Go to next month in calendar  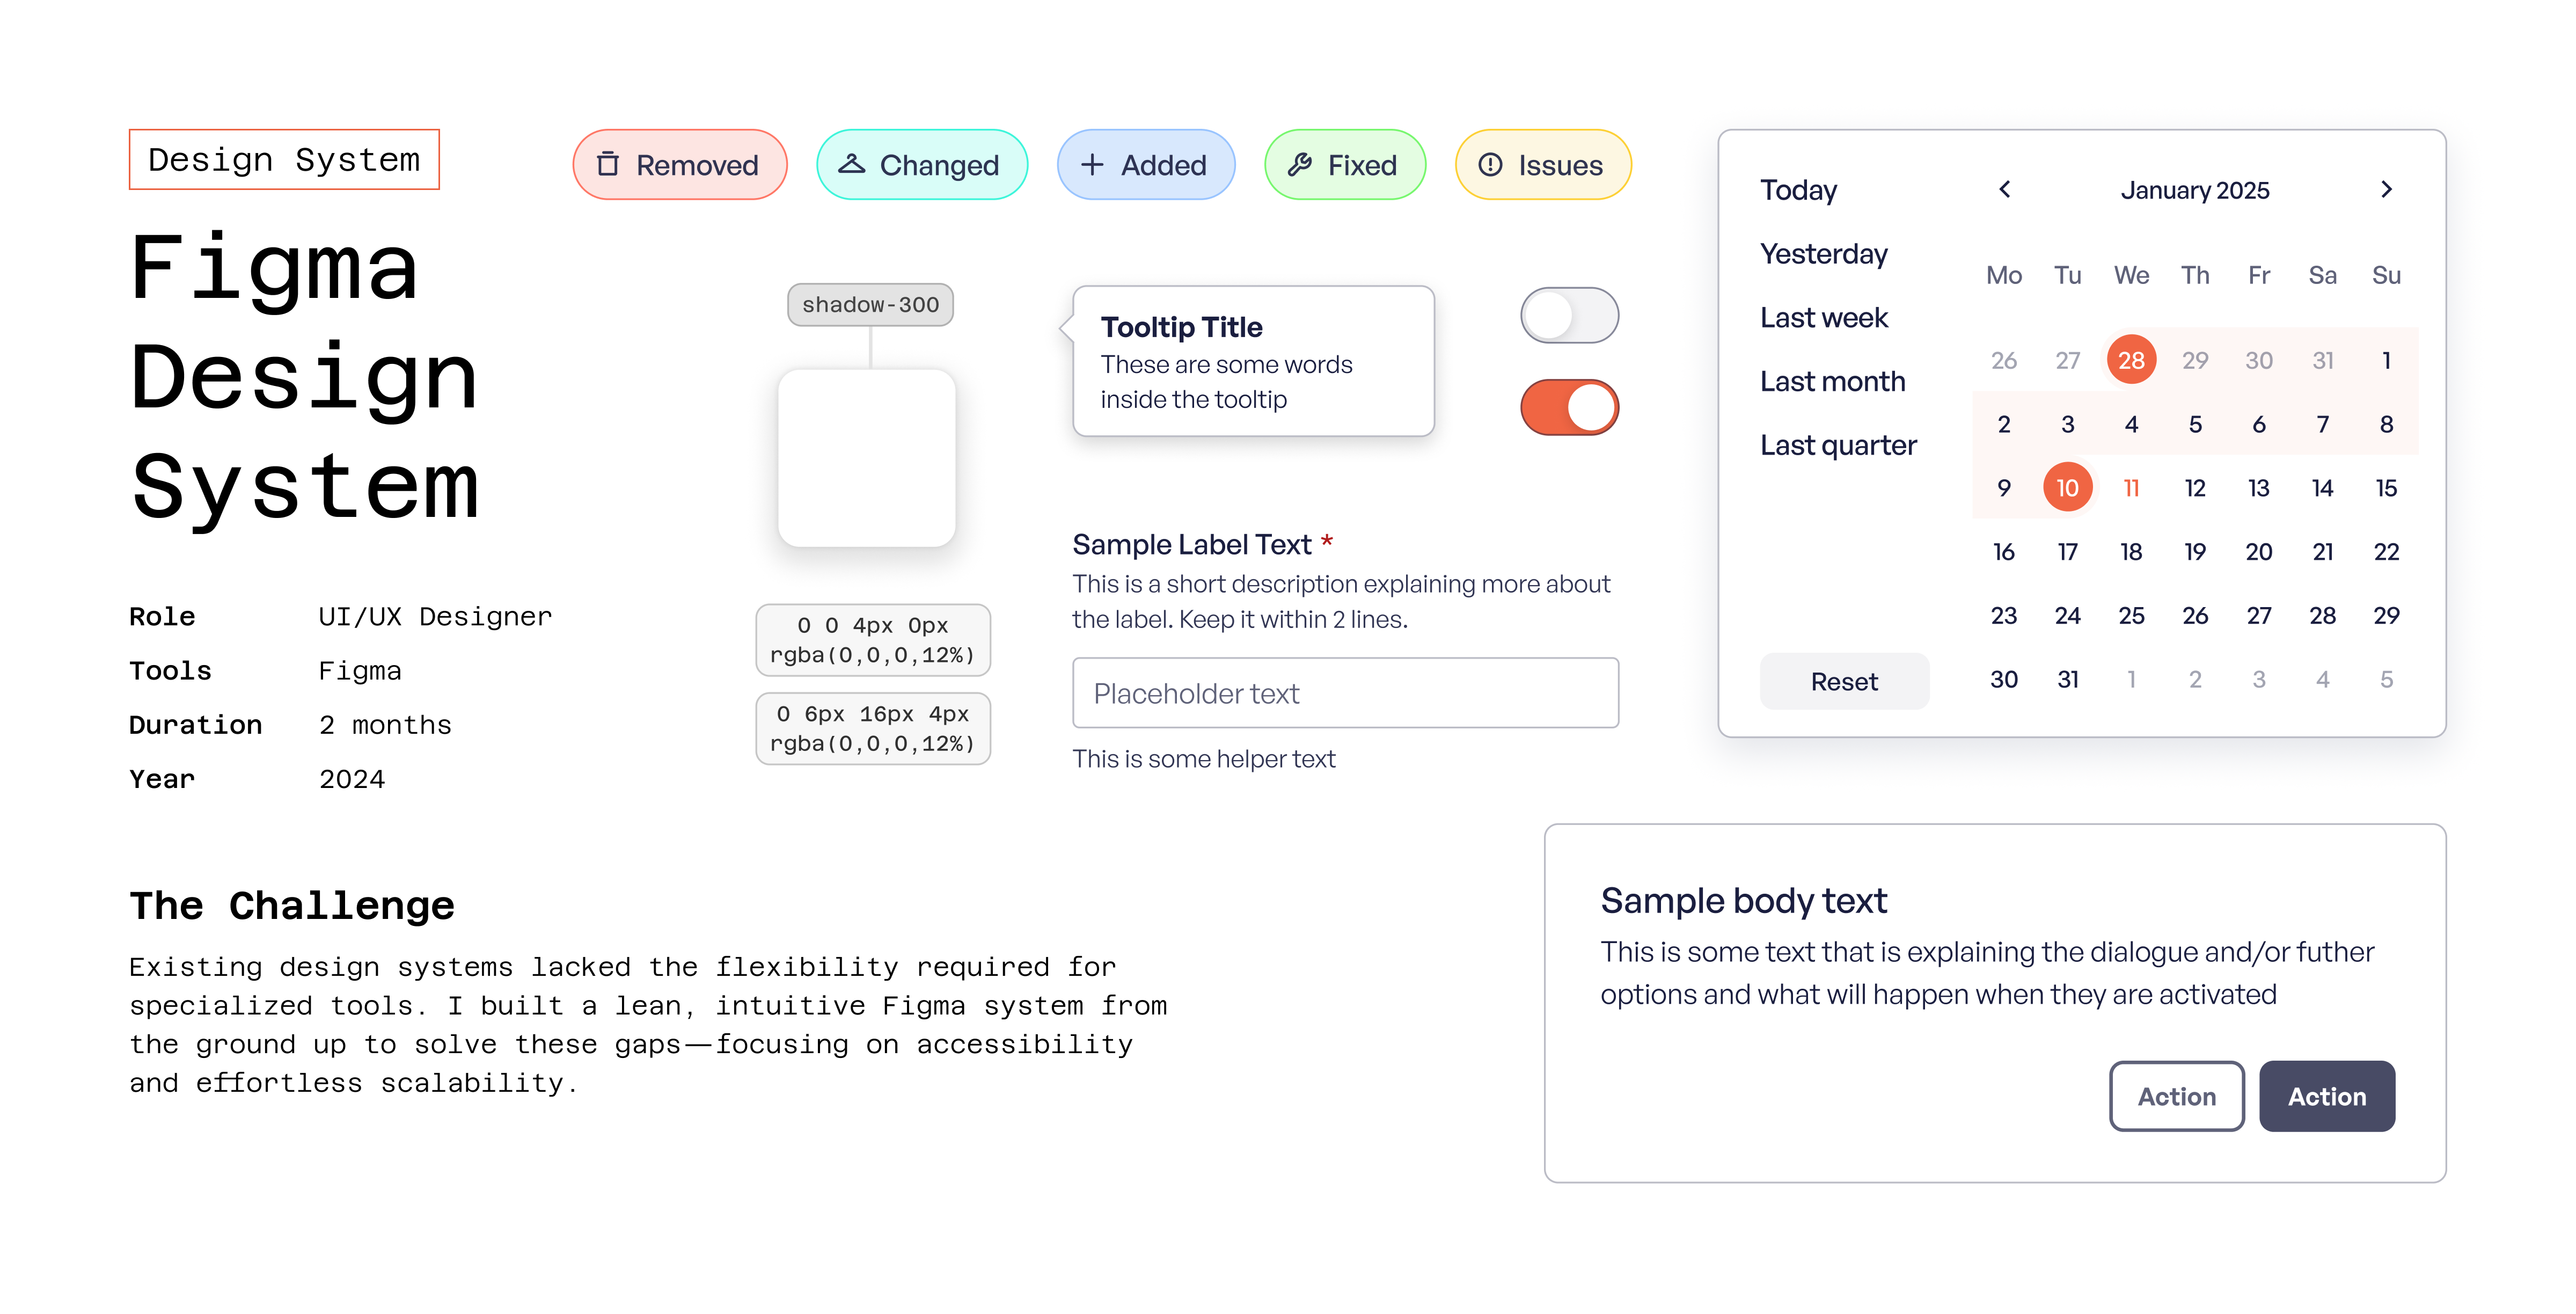tap(2386, 190)
